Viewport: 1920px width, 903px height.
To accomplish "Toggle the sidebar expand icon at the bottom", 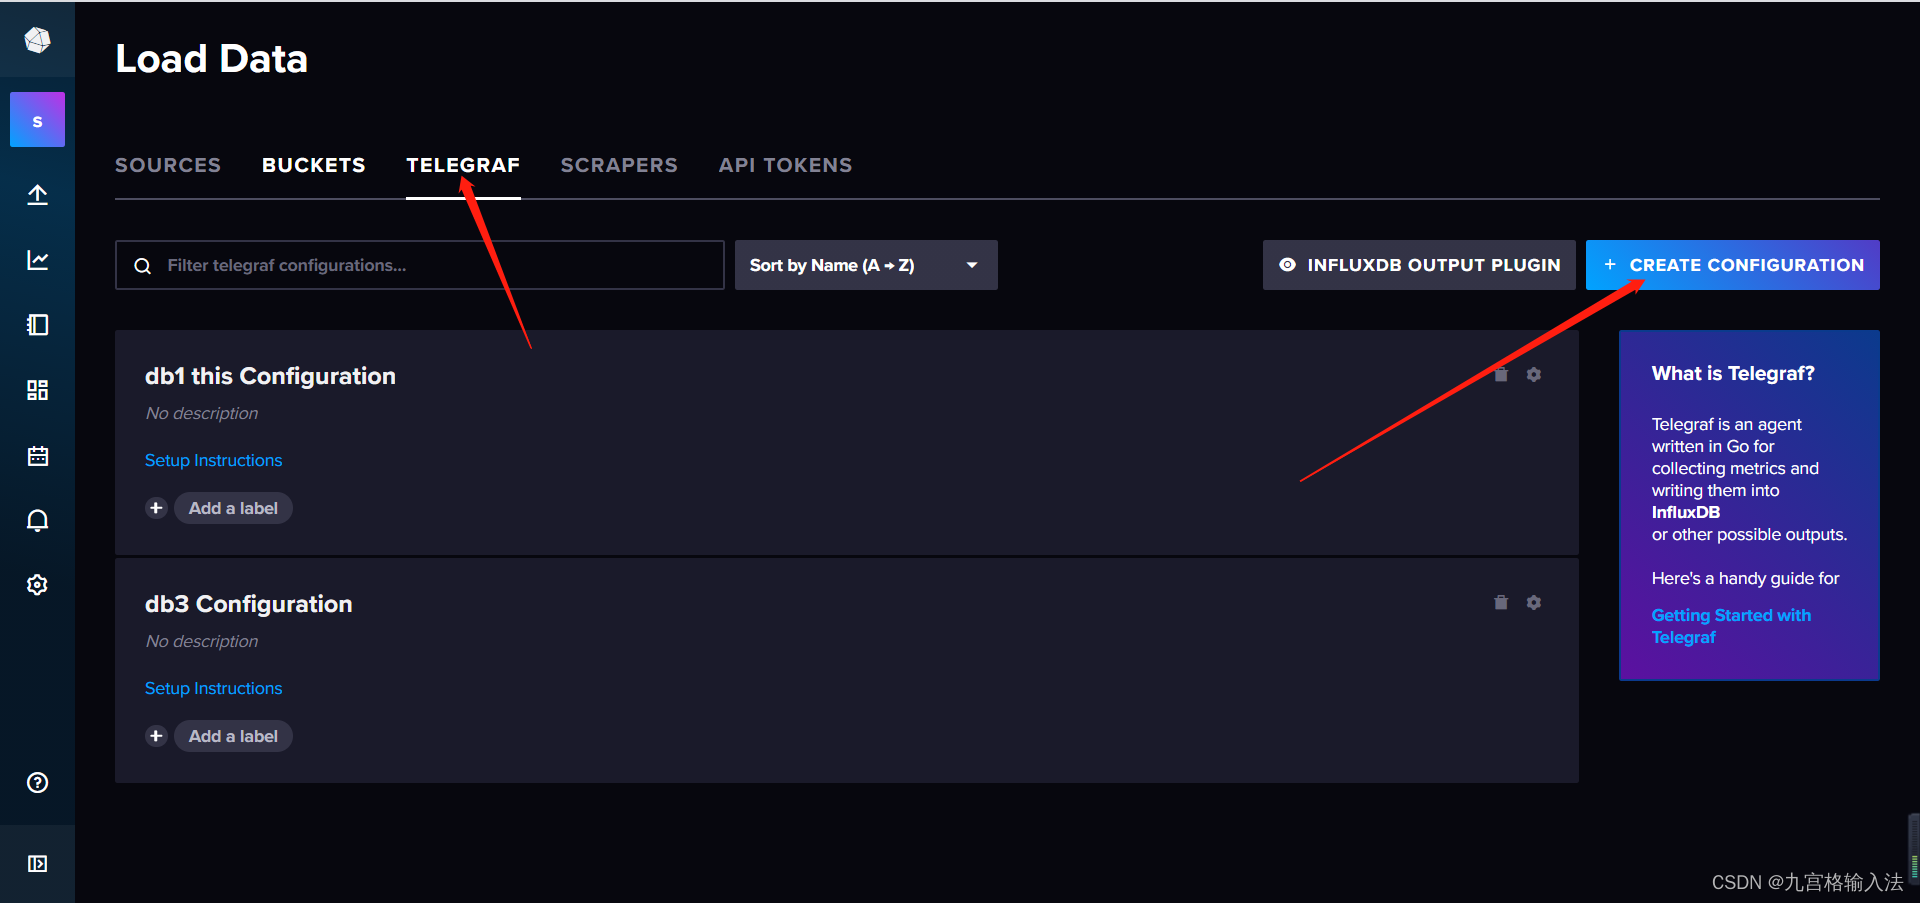I will click(x=37, y=864).
